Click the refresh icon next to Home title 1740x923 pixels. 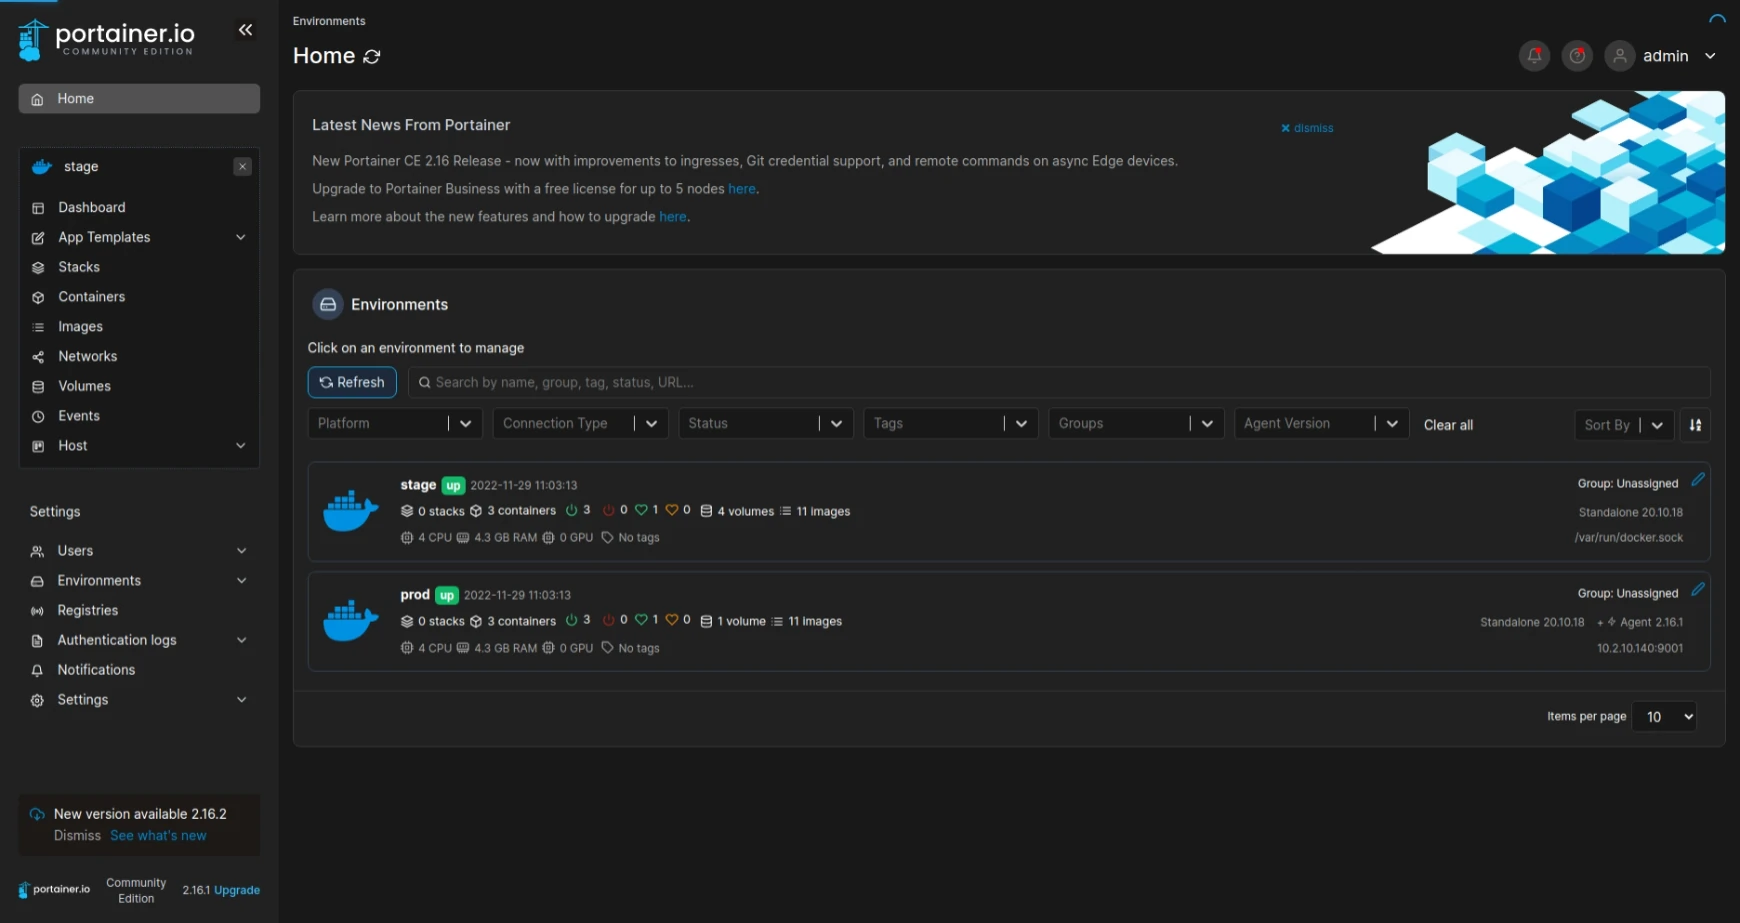[372, 57]
